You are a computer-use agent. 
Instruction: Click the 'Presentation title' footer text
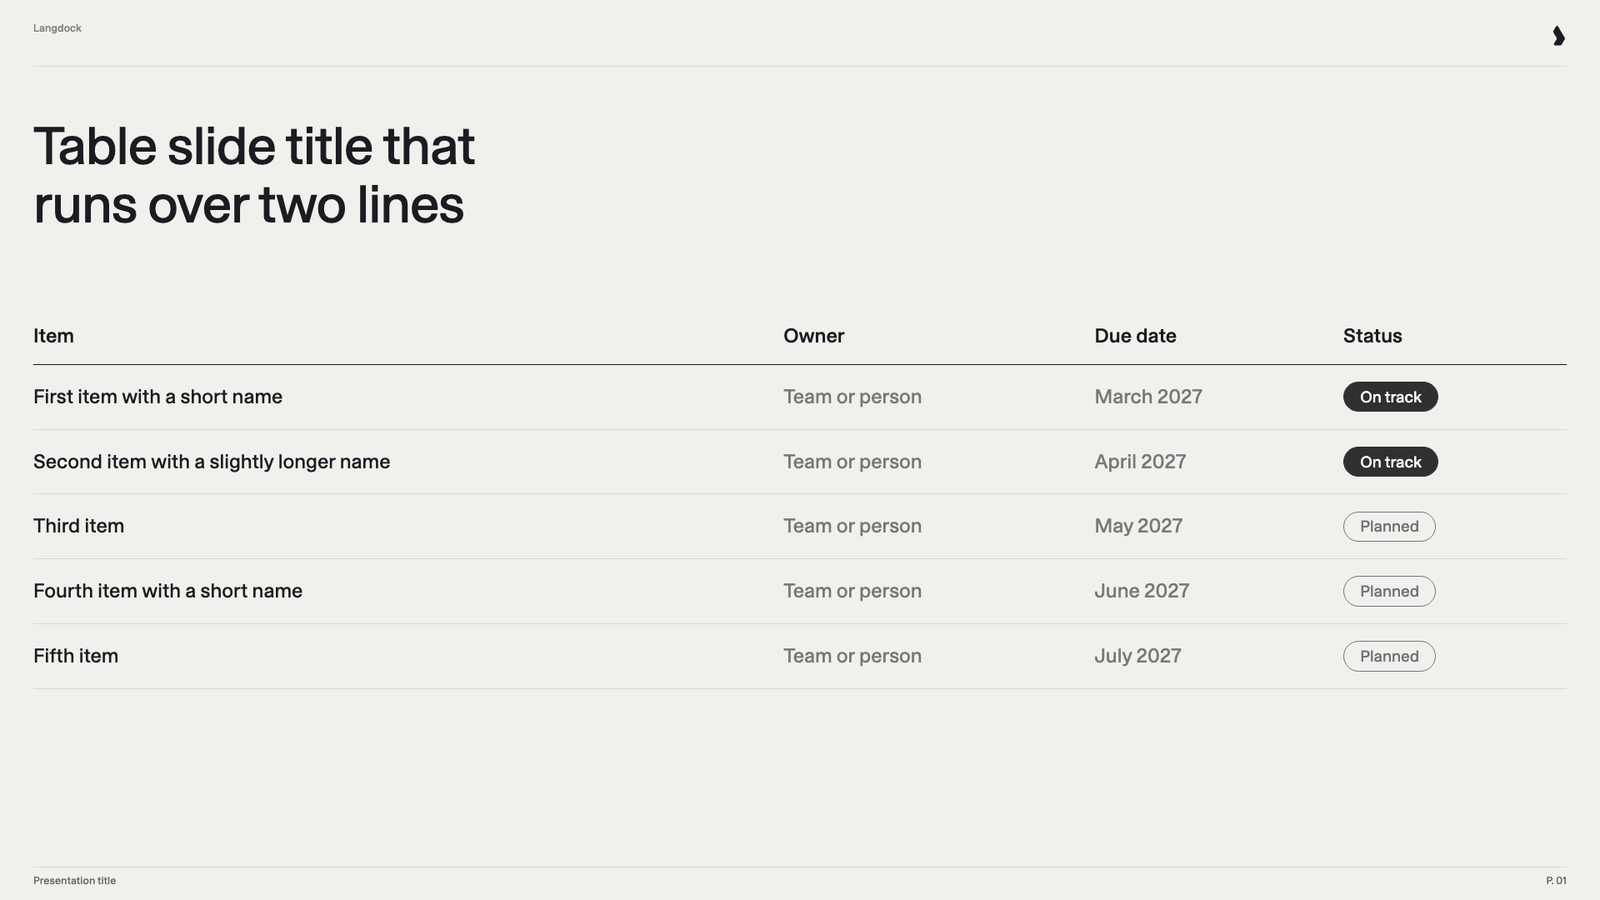click(75, 881)
